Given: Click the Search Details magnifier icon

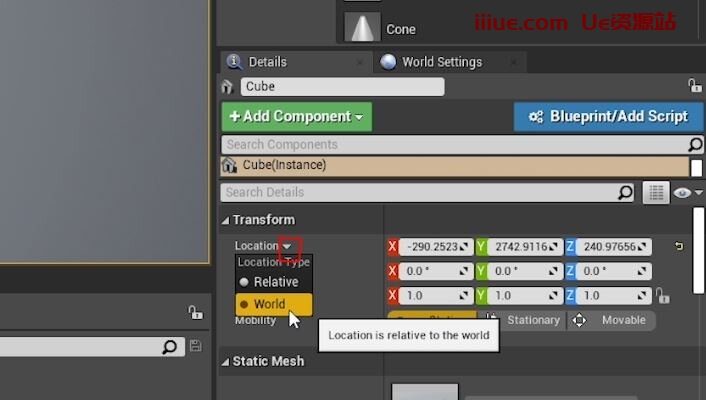Looking at the screenshot, I should [x=625, y=192].
